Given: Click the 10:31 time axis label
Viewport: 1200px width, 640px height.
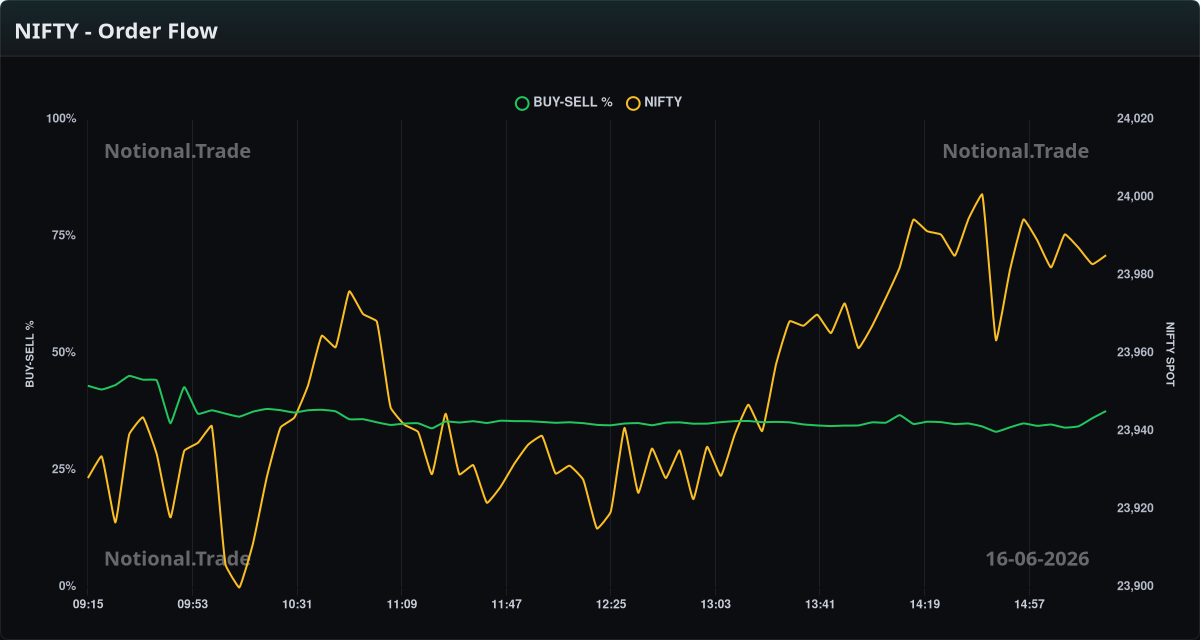Looking at the screenshot, I should 297,604.
